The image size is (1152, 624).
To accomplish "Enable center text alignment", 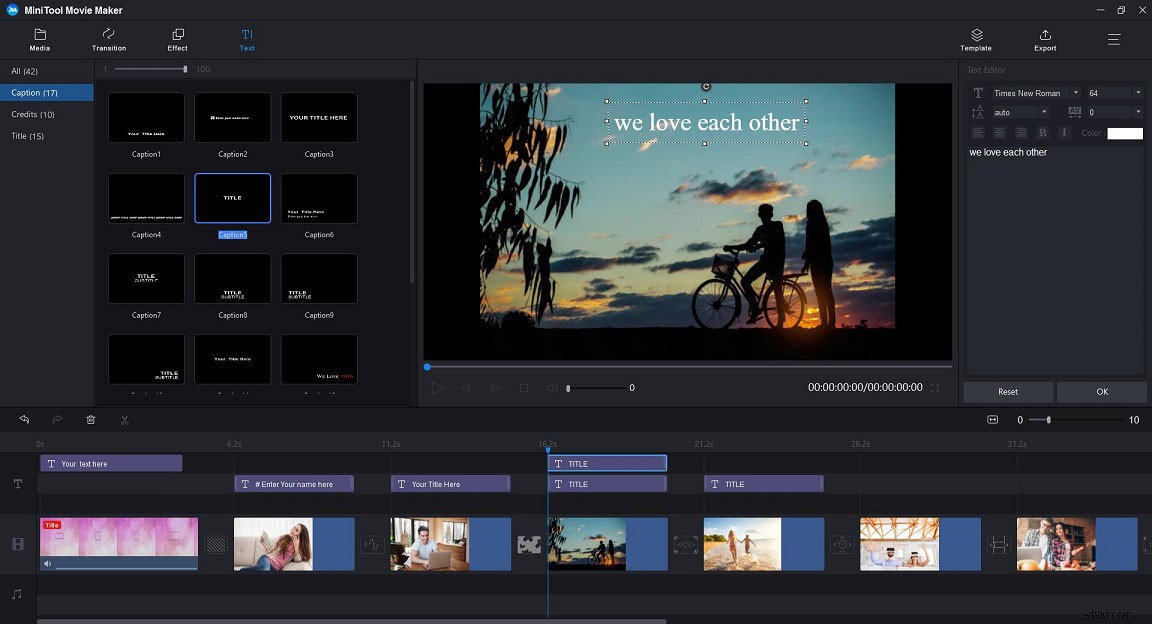I will (x=999, y=133).
